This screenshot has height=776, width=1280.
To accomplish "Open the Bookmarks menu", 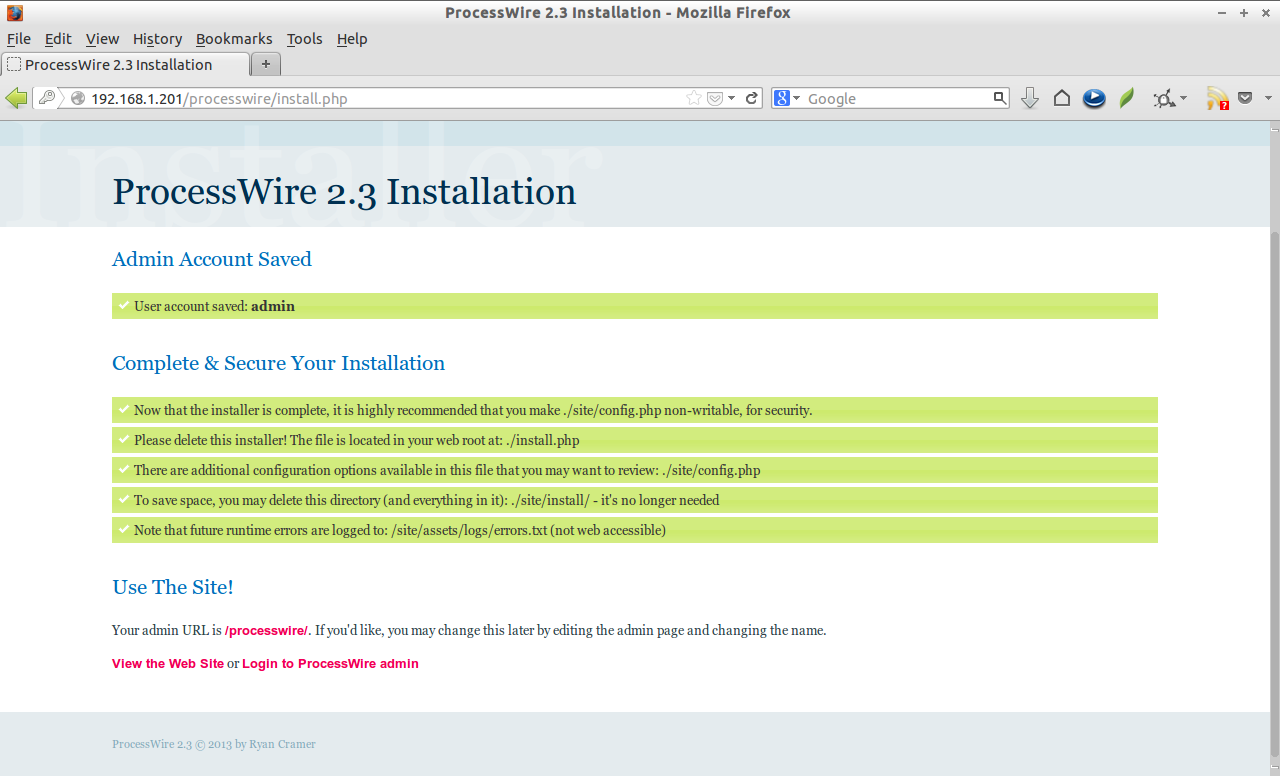I will 234,38.
